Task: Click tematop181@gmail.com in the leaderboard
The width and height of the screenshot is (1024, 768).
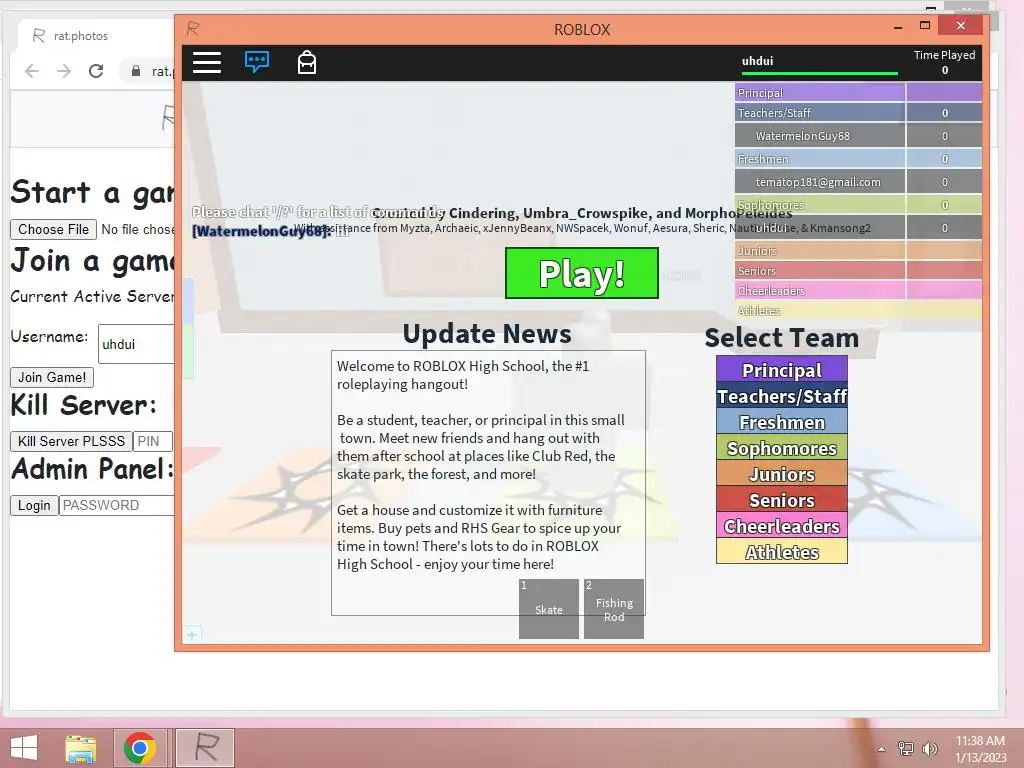Action: pyautogui.click(x=858, y=182)
